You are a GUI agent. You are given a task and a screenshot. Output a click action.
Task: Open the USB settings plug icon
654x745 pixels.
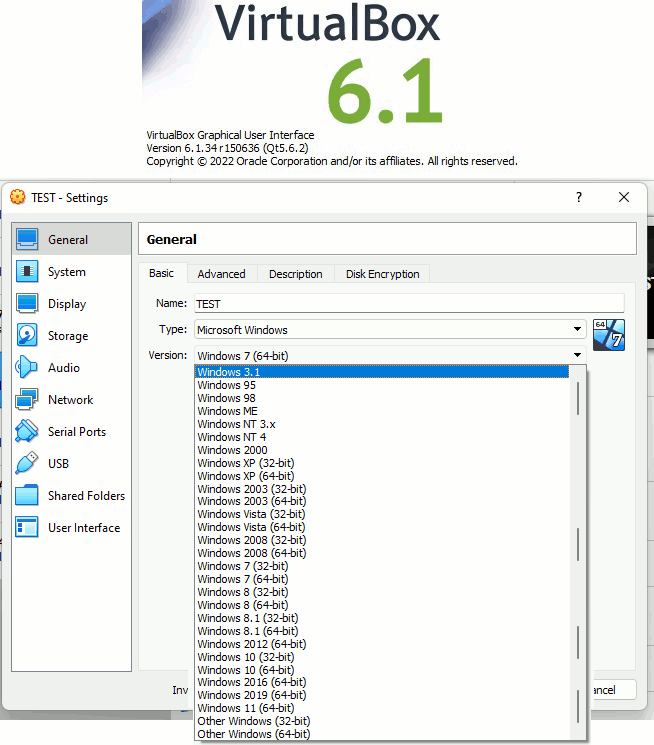pyautogui.click(x=27, y=463)
